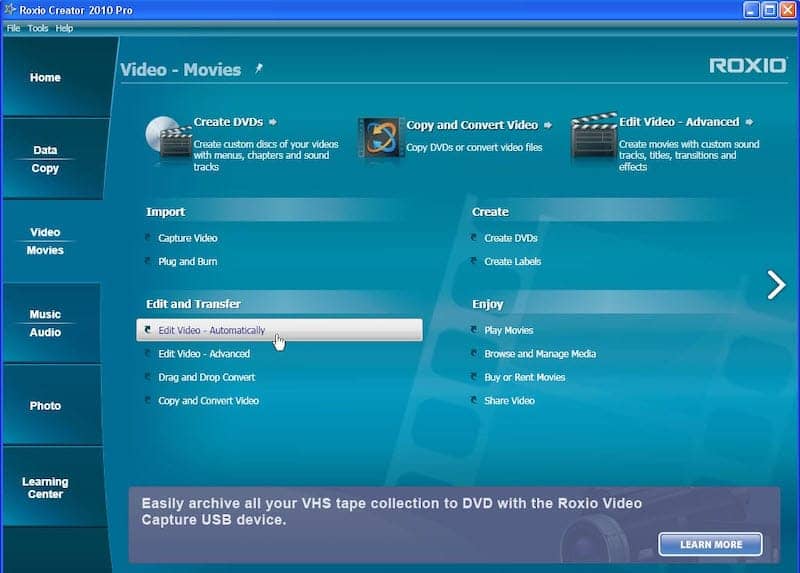The image size is (800, 573).
Task: Switch to the Home tab
Action: (x=54, y=77)
